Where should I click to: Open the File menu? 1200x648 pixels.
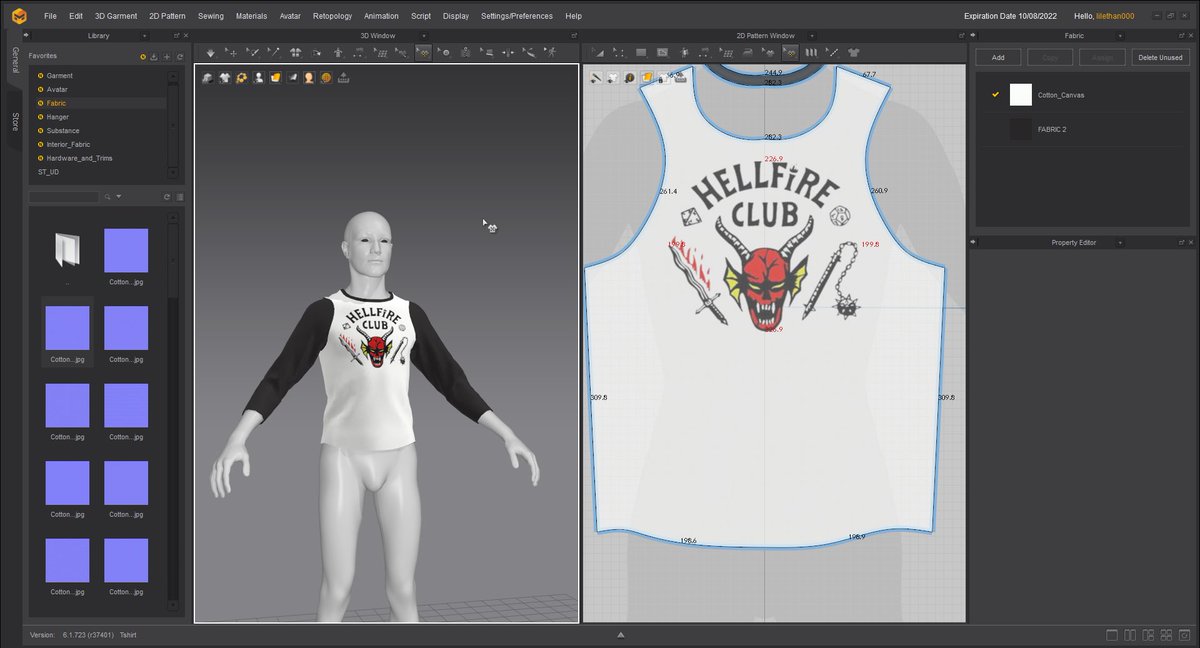[50, 16]
